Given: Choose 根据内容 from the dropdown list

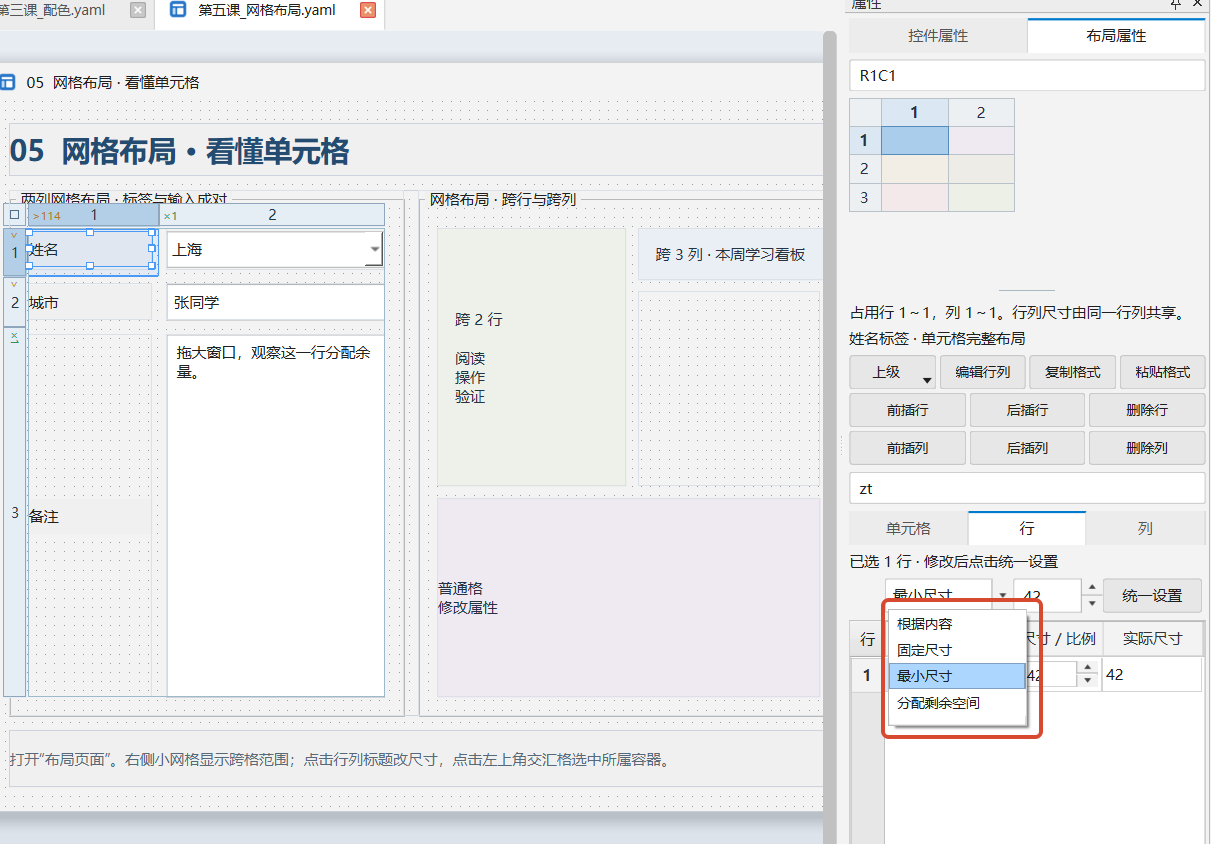Looking at the screenshot, I should click(x=957, y=624).
